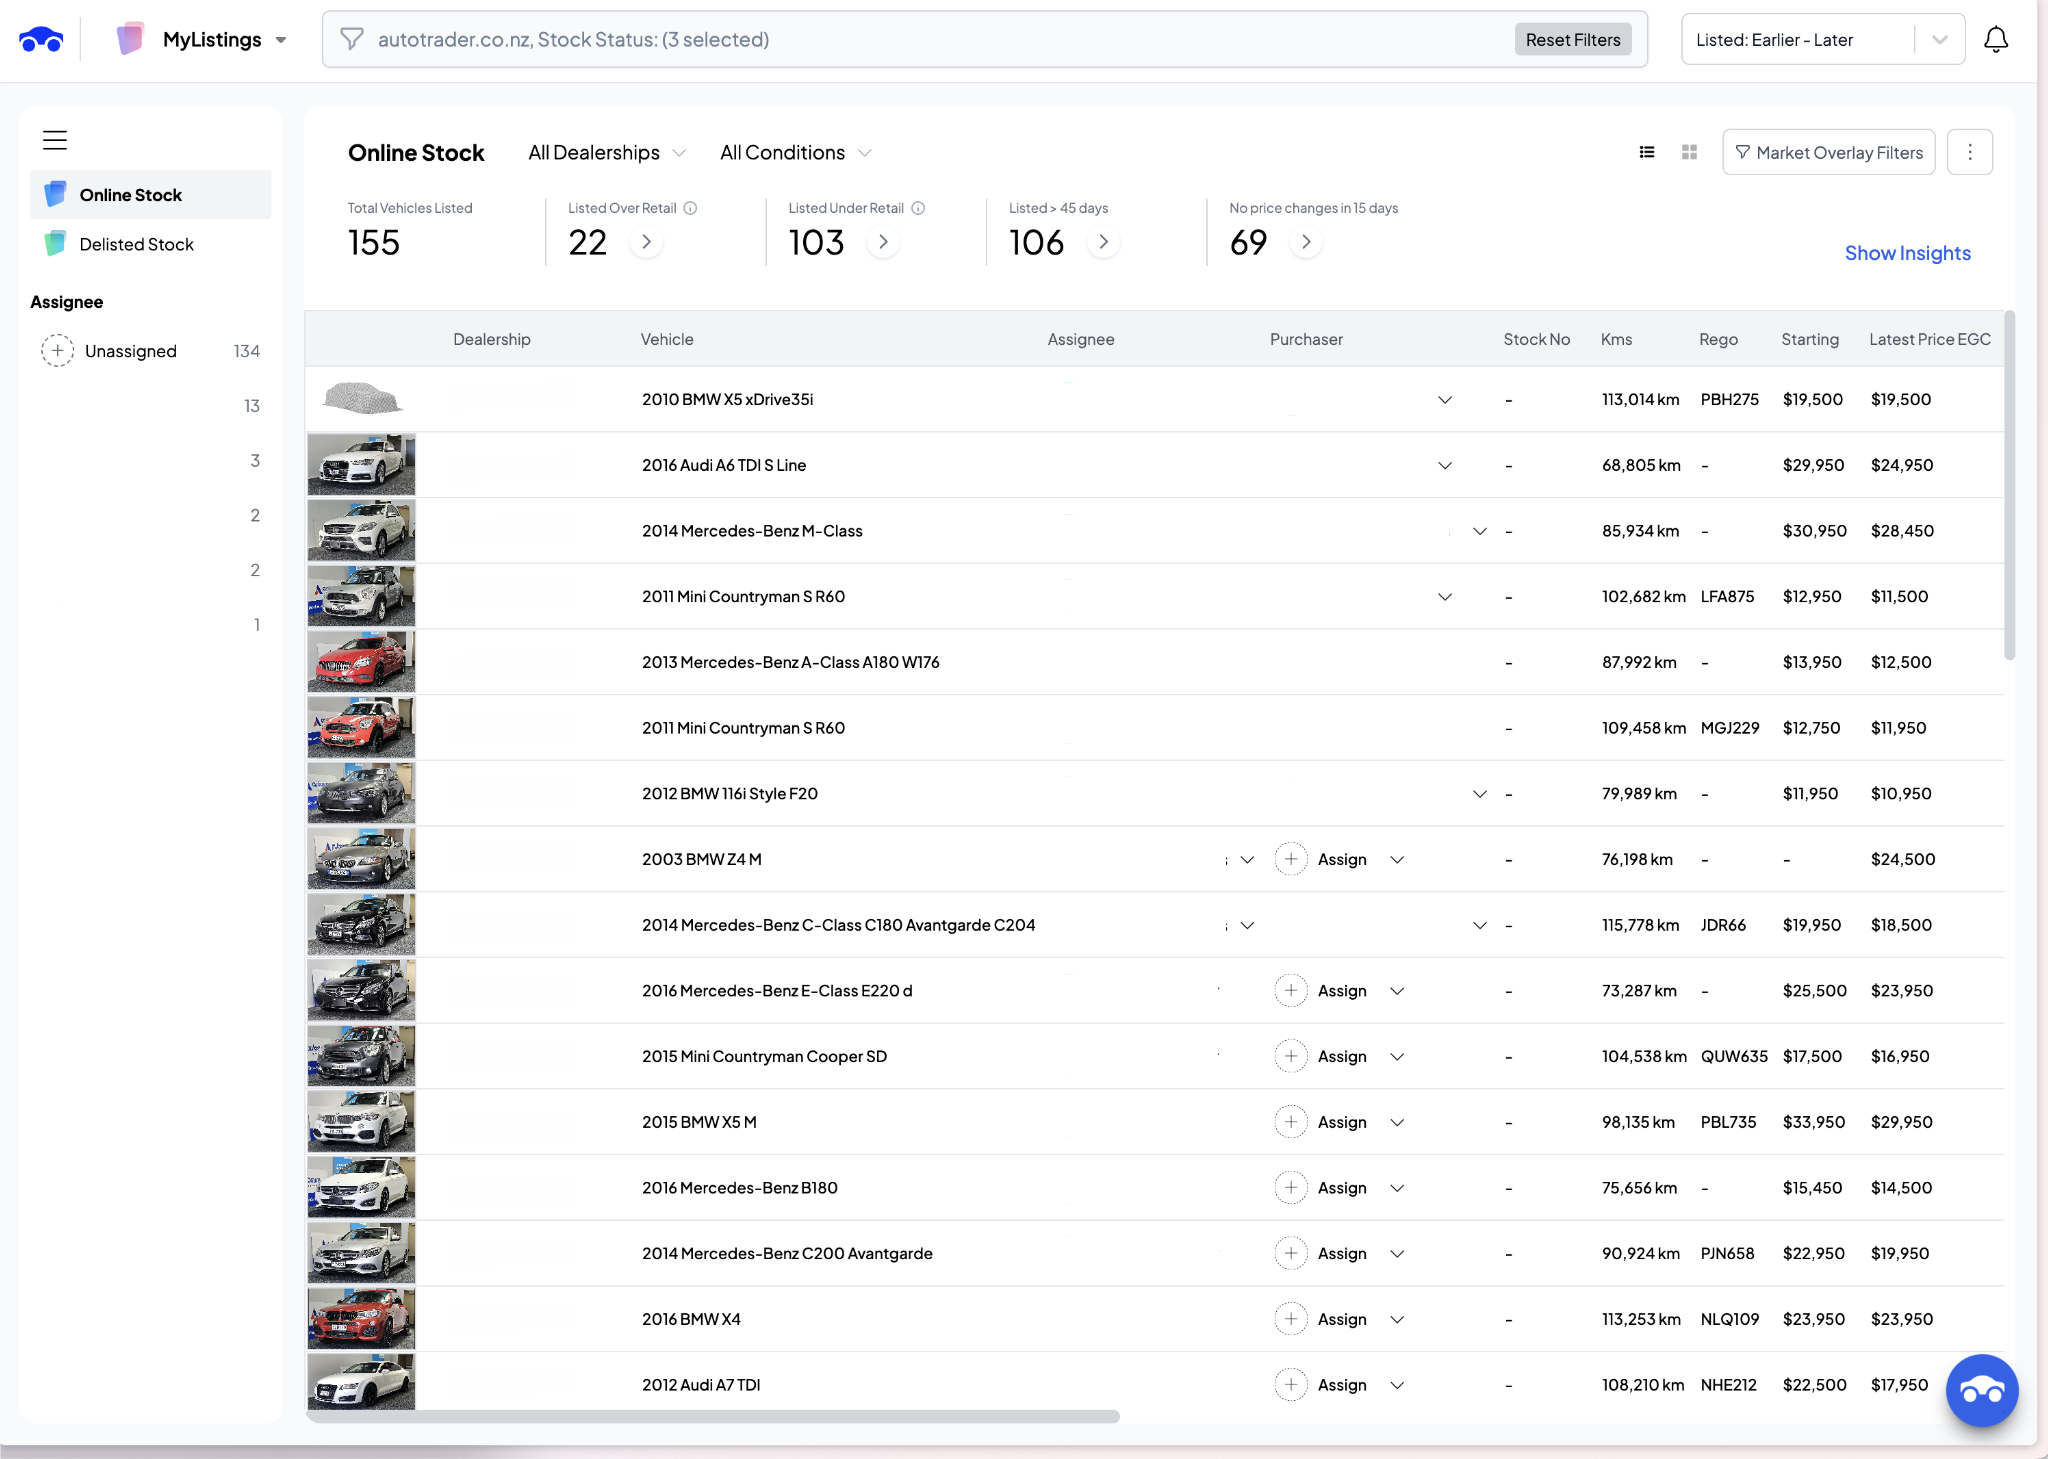The width and height of the screenshot is (2048, 1459).
Task: Open placeholder thumbnail of 2010 BMW X5
Action: click(x=361, y=399)
